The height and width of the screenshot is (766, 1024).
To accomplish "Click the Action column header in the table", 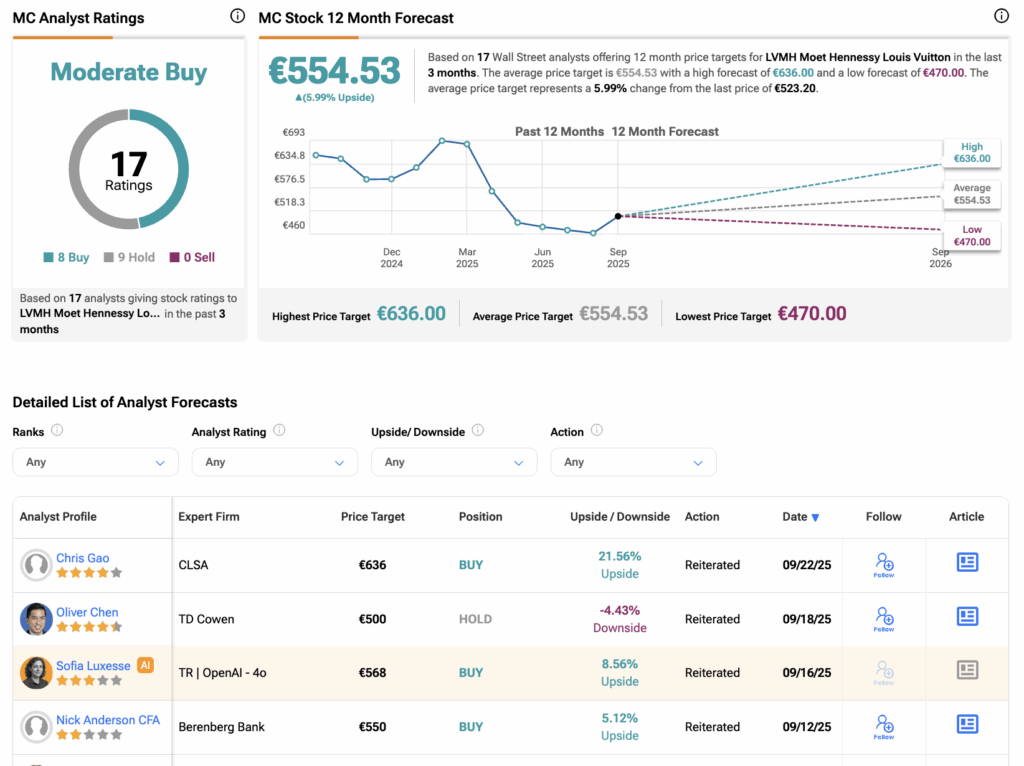I will (x=702, y=517).
